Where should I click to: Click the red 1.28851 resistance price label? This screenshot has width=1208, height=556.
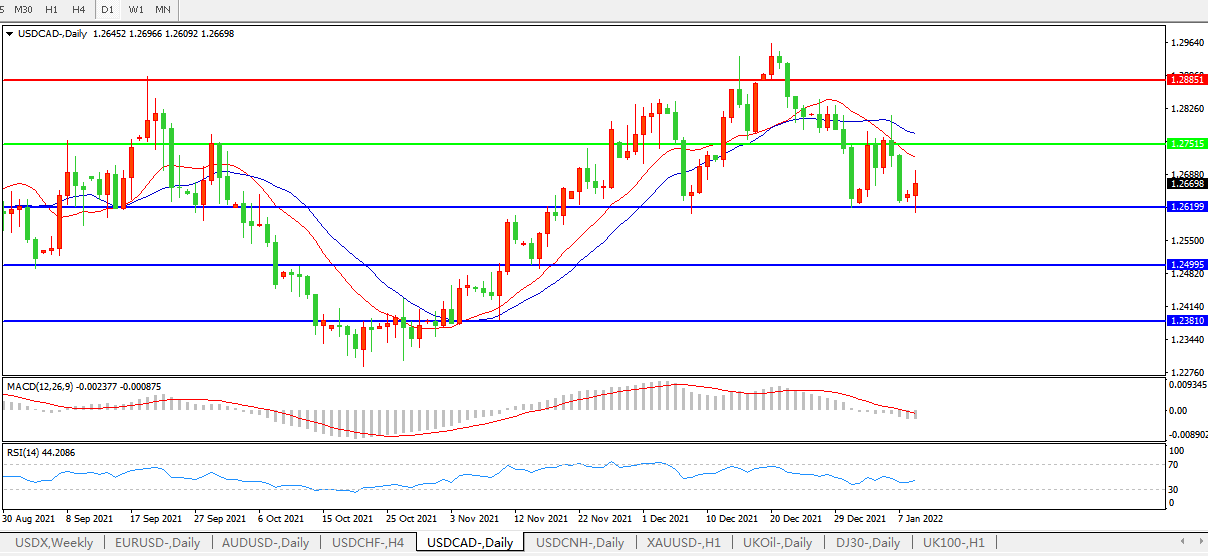tap(1186, 78)
